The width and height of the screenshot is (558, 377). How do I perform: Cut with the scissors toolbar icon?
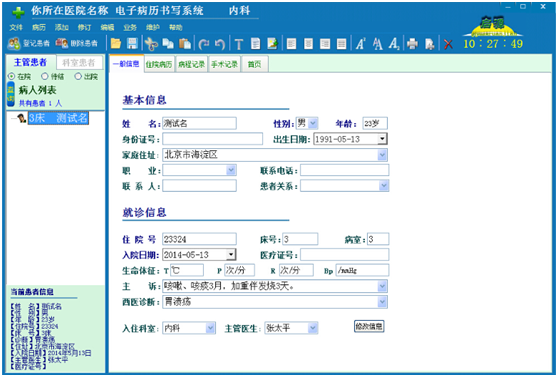click(151, 44)
